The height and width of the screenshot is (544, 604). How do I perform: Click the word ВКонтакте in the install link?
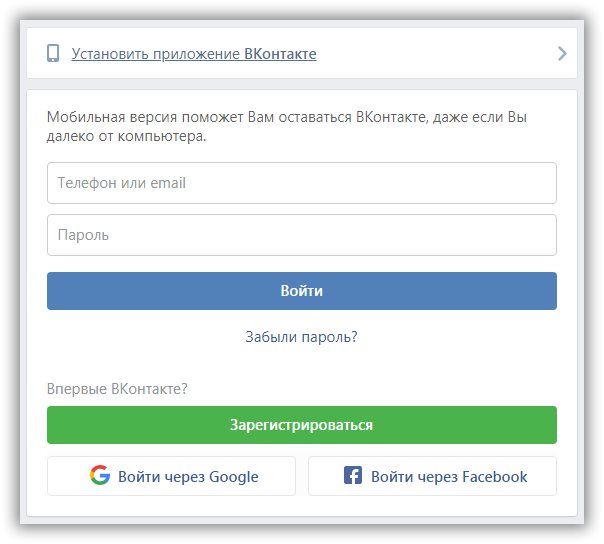pyautogui.click(x=280, y=54)
